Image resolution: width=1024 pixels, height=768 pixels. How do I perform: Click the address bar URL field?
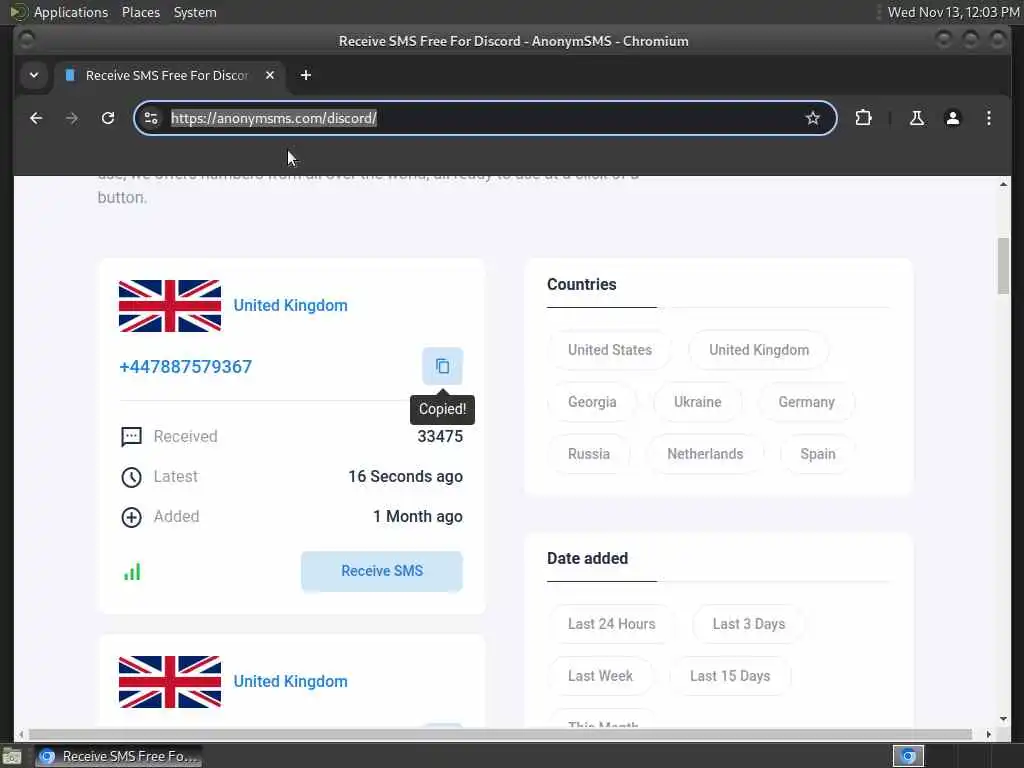click(x=483, y=118)
